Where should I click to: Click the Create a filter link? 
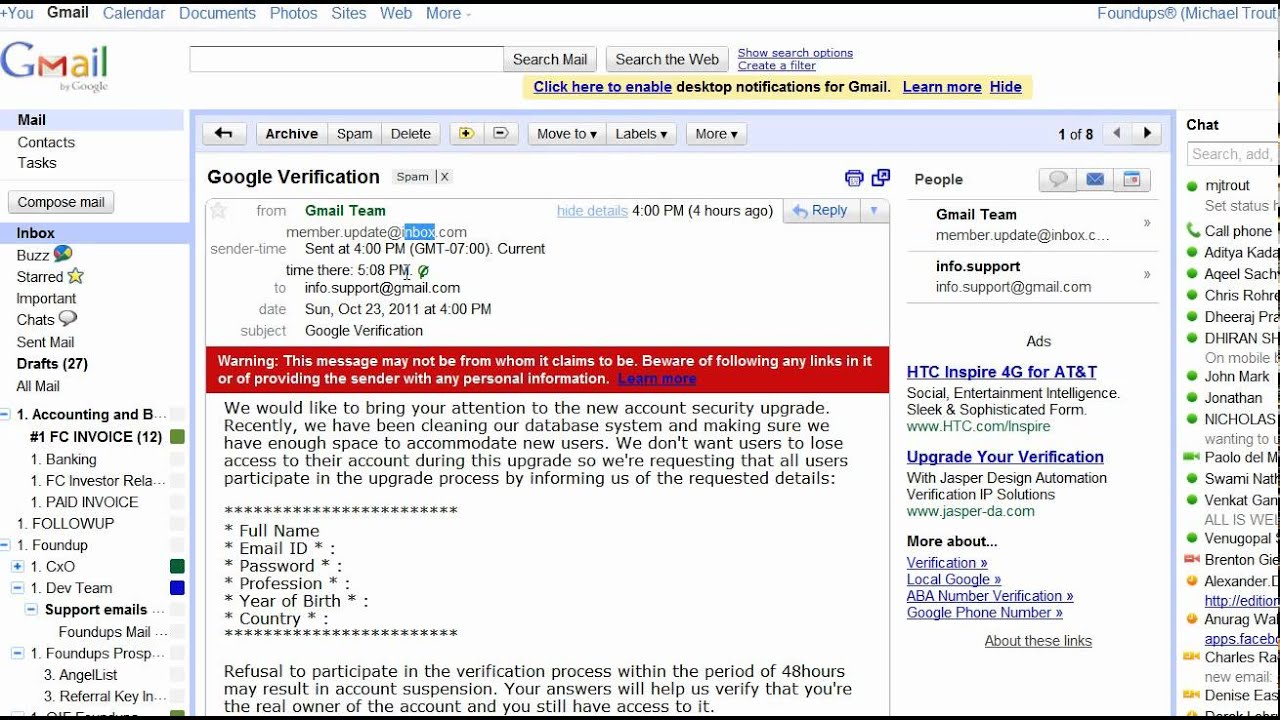click(x=777, y=66)
